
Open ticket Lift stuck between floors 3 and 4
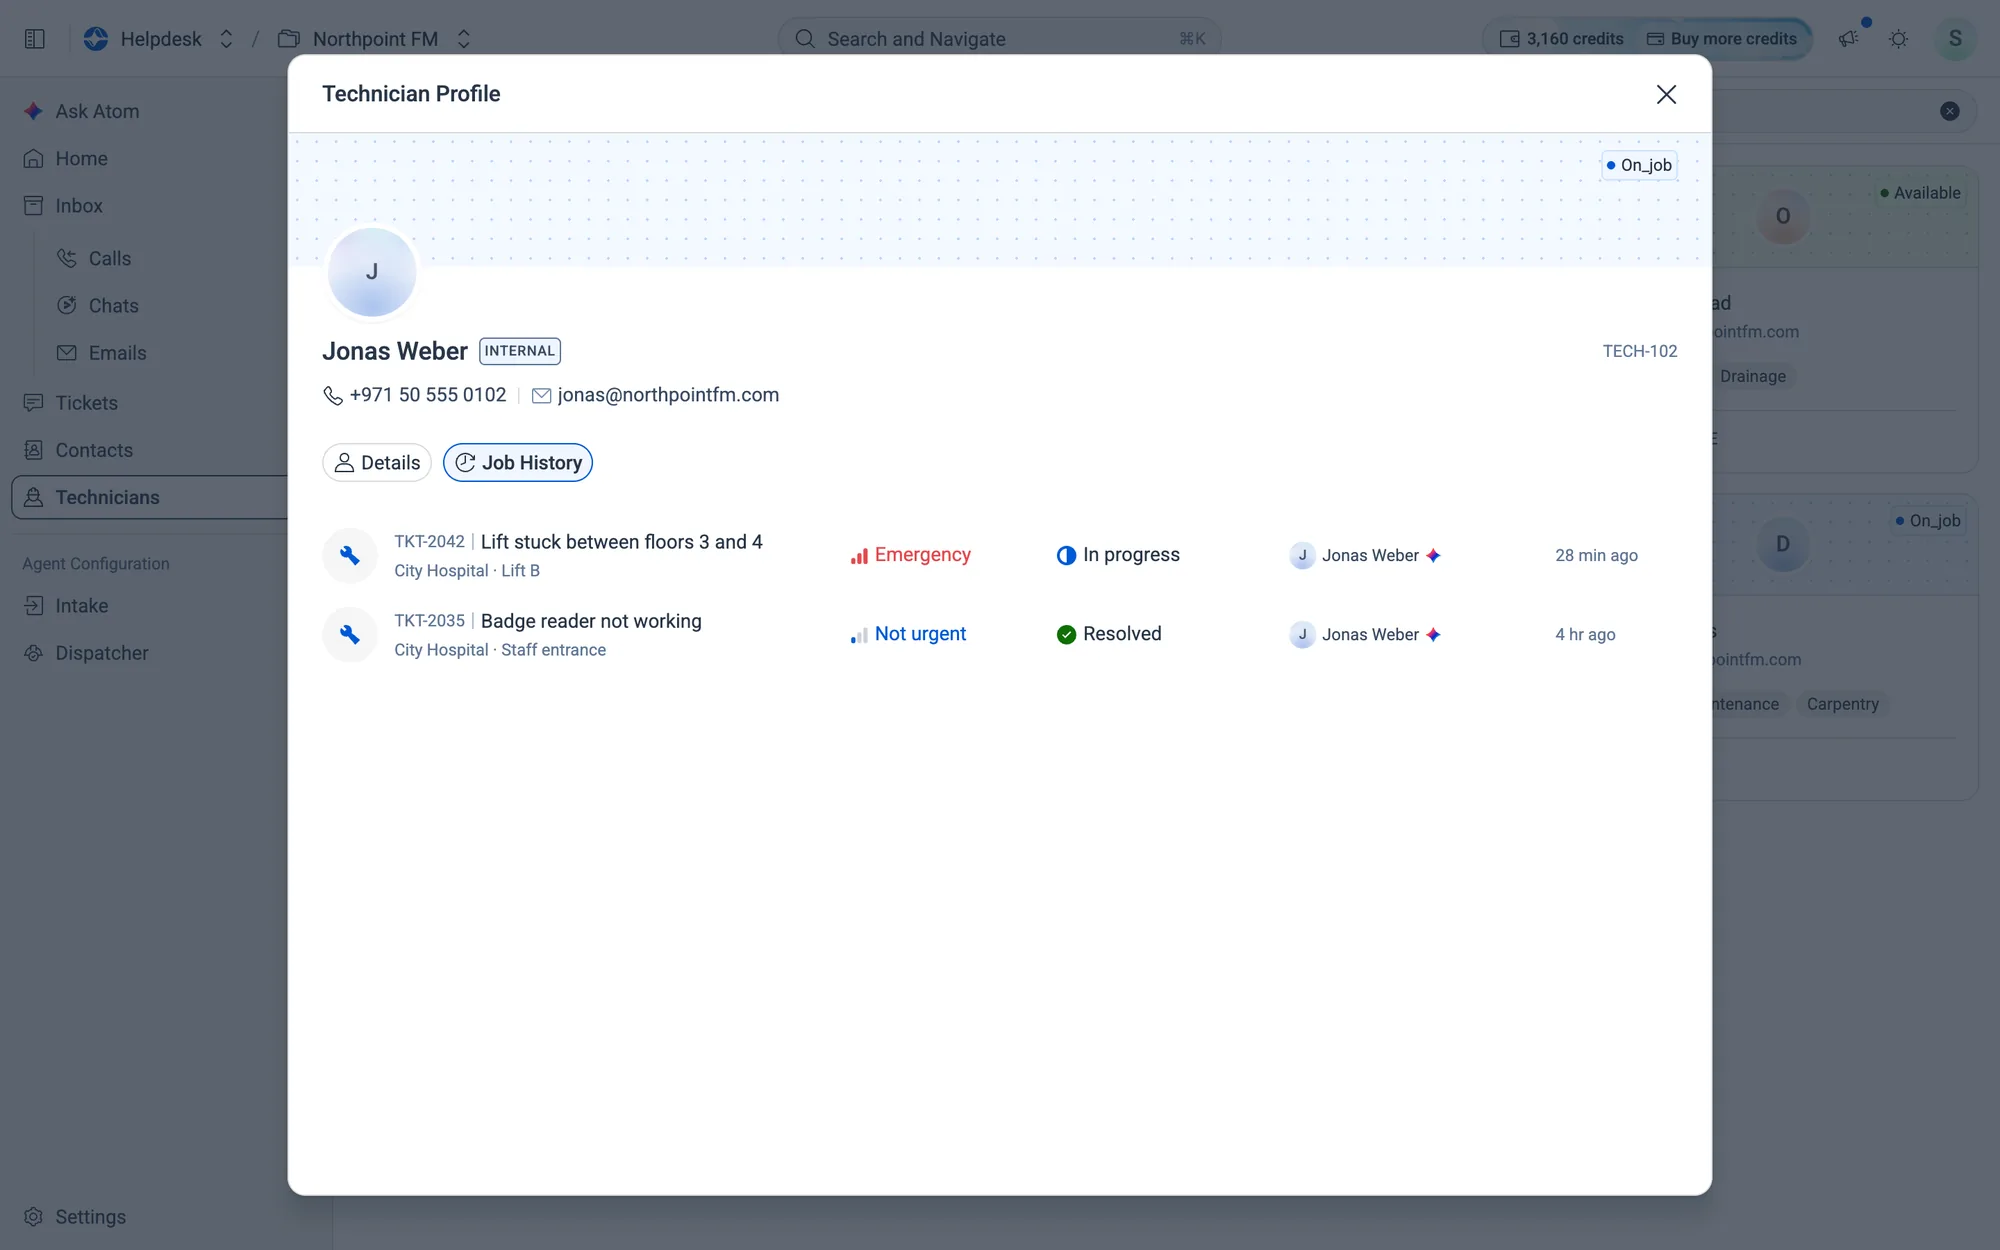[621, 542]
